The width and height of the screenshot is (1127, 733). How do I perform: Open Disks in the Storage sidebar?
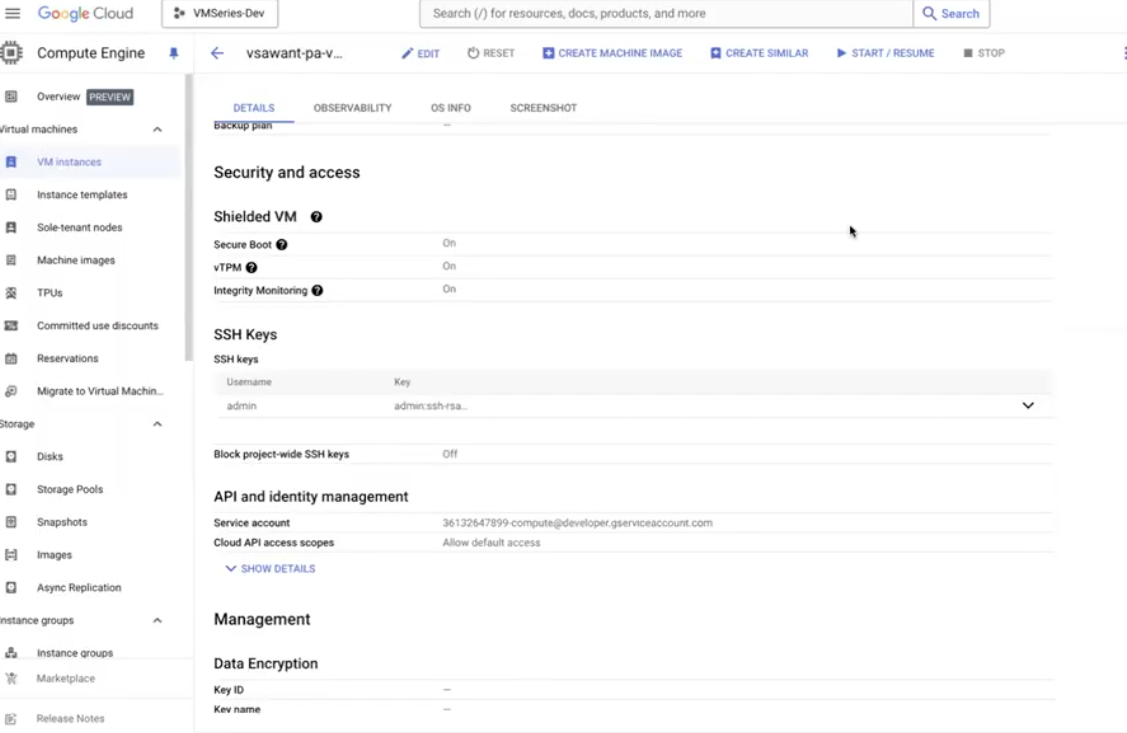(x=50, y=457)
